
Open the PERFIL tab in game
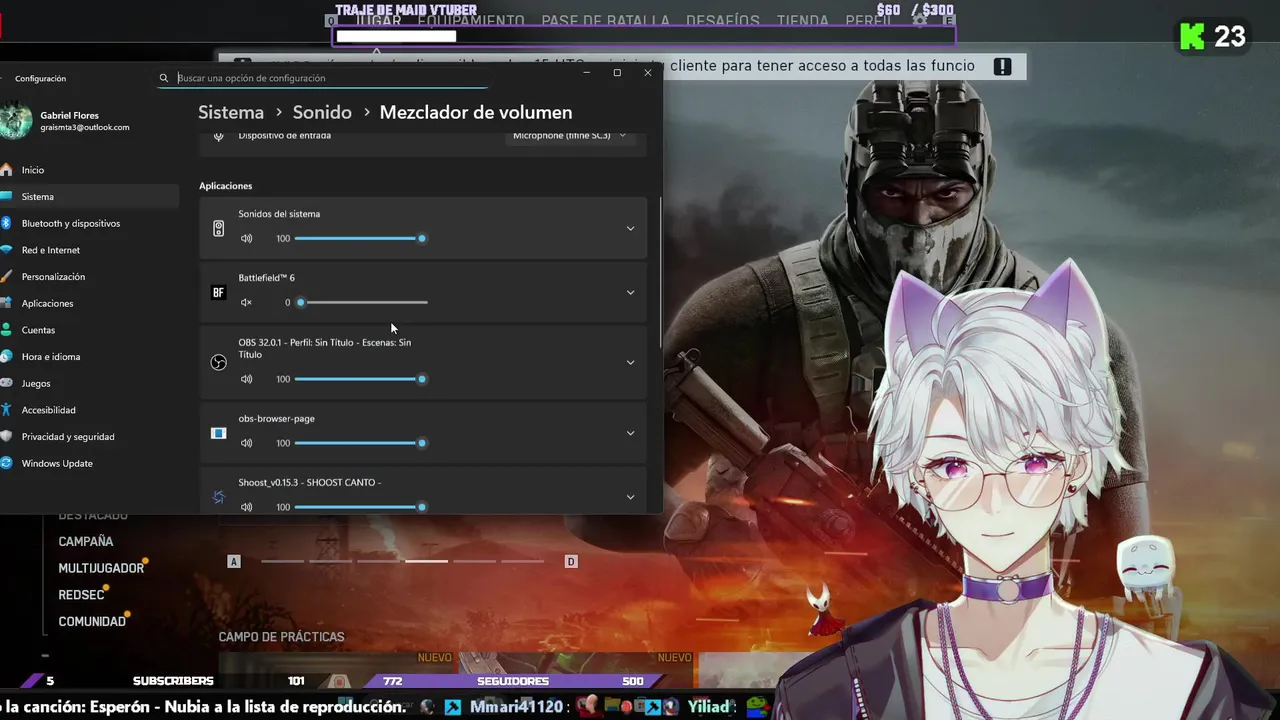(x=868, y=21)
